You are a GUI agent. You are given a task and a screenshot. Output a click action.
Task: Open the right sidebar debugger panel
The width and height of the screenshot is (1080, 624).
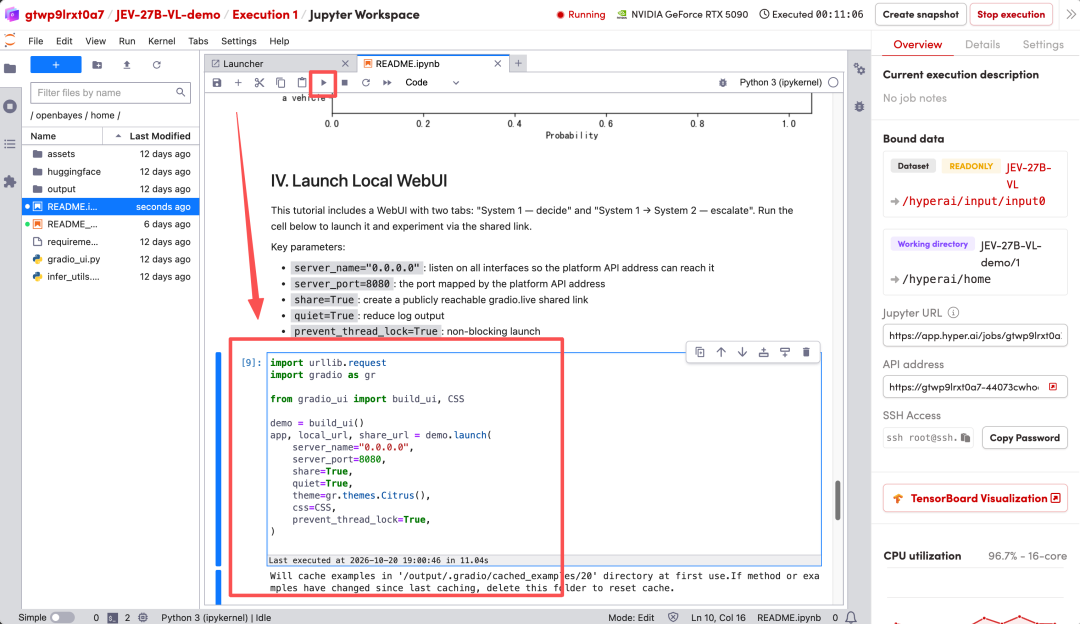(x=860, y=107)
